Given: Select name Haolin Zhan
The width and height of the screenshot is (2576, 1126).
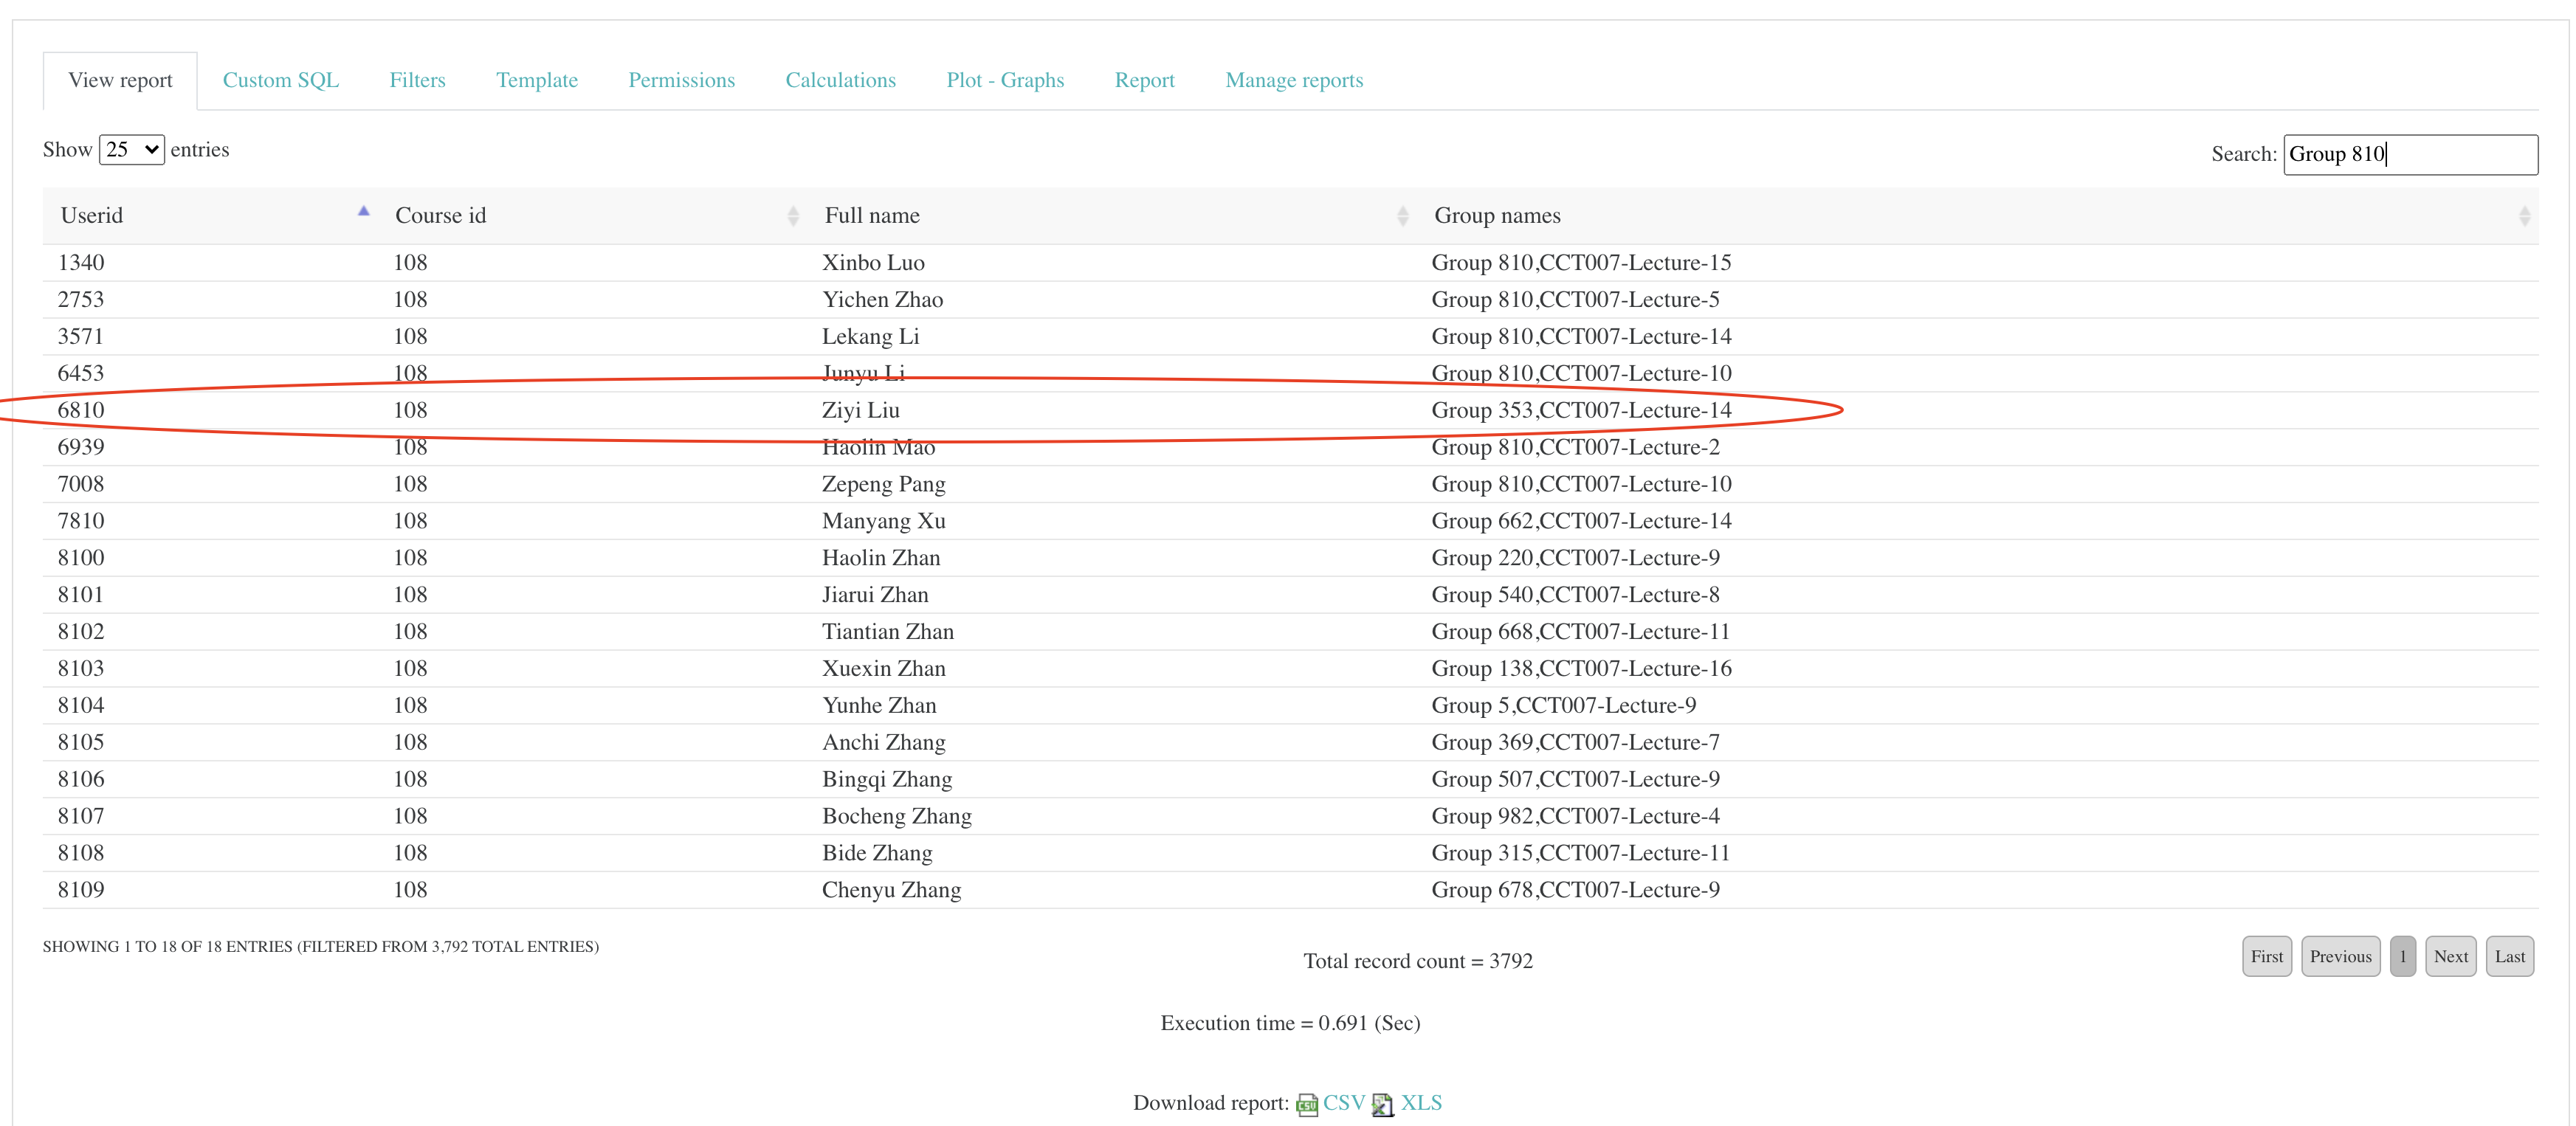Looking at the screenshot, I should coord(881,558).
